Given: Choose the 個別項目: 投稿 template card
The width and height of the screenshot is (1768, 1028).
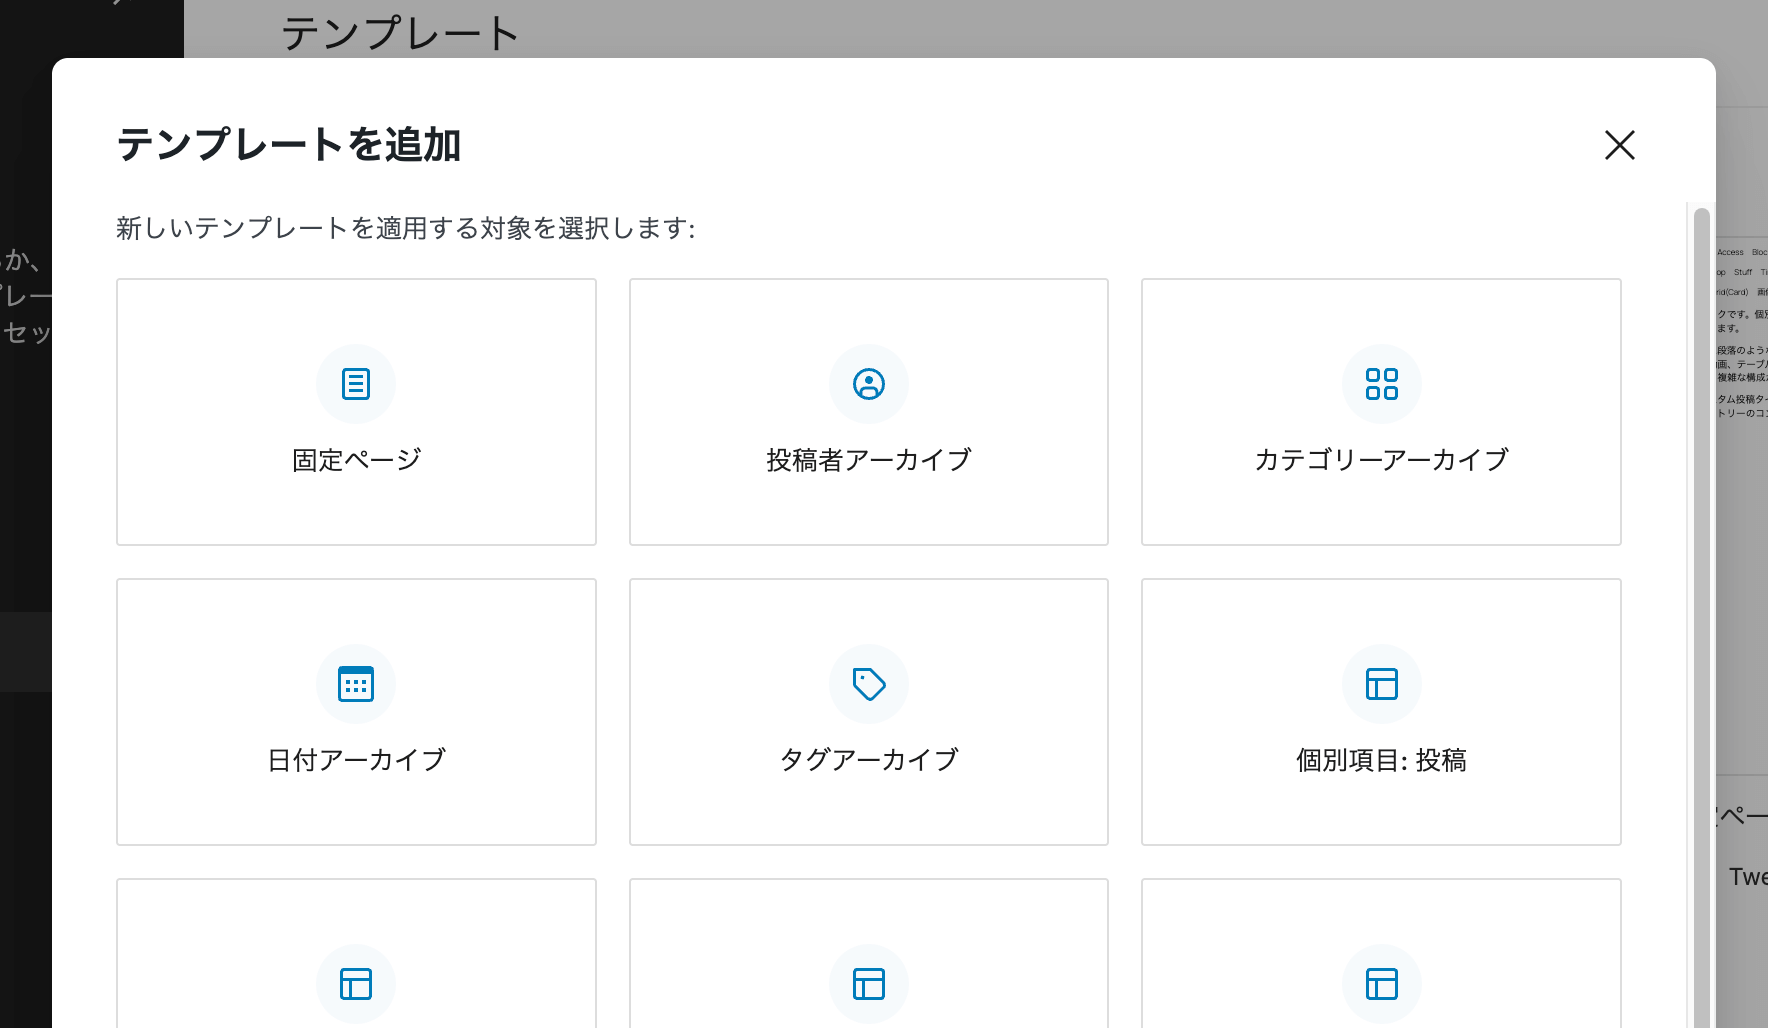Looking at the screenshot, I should tap(1381, 712).
